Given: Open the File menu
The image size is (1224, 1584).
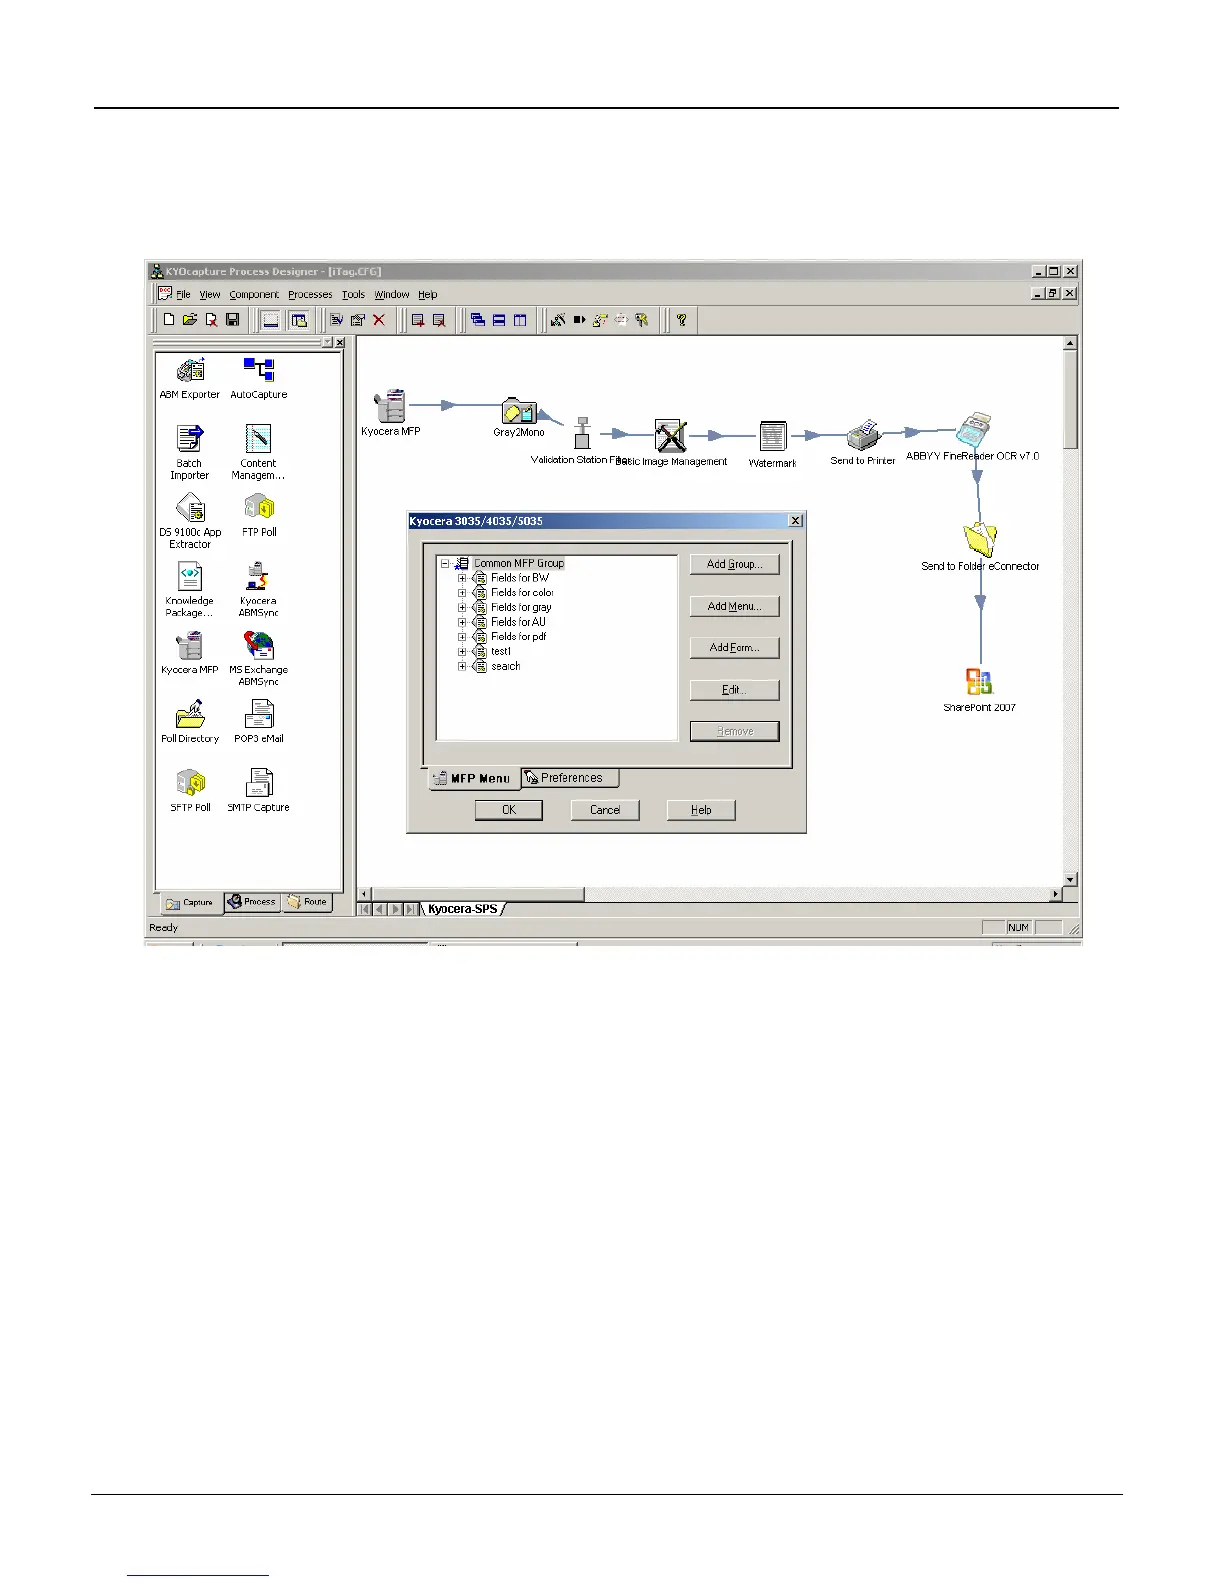Looking at the screenshot, I should 183,295.
